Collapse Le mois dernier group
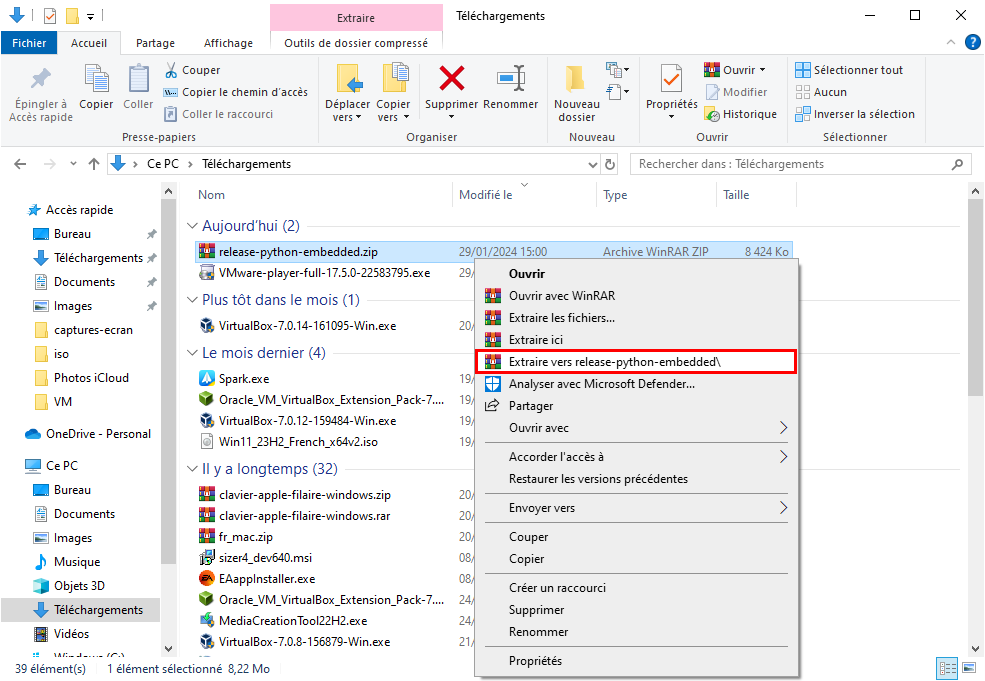985x681 pixels. pyautogui.click(x=192, y=352)
